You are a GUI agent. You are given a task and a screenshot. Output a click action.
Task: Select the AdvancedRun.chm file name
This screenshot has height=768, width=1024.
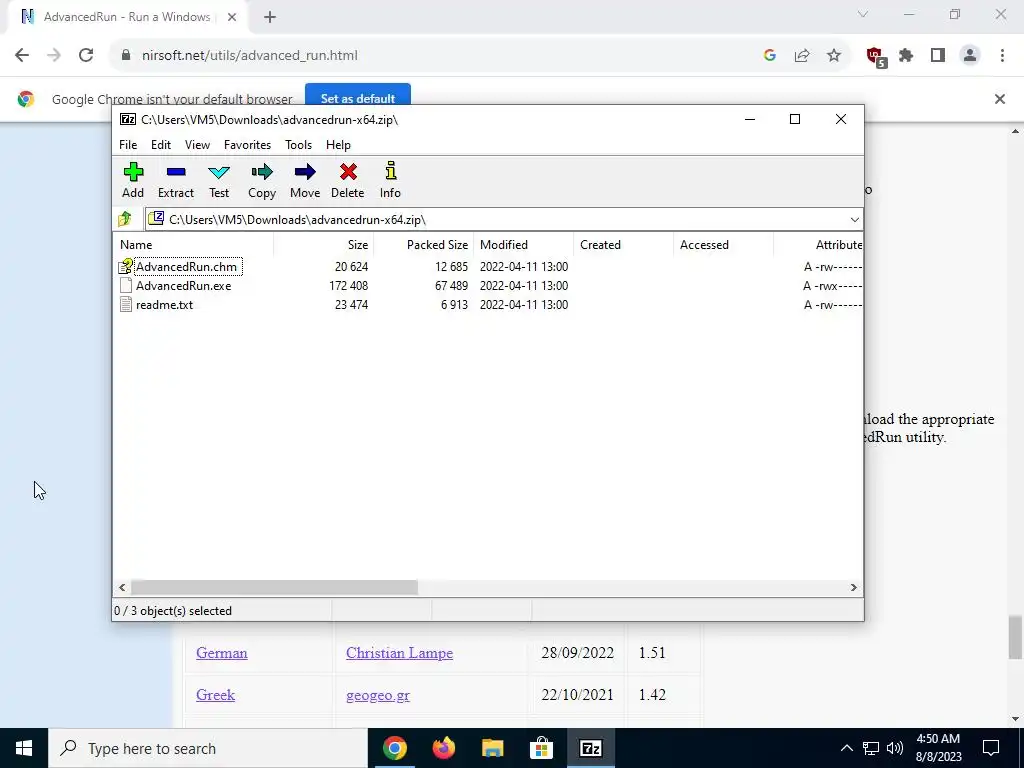(x=187, y=266)
